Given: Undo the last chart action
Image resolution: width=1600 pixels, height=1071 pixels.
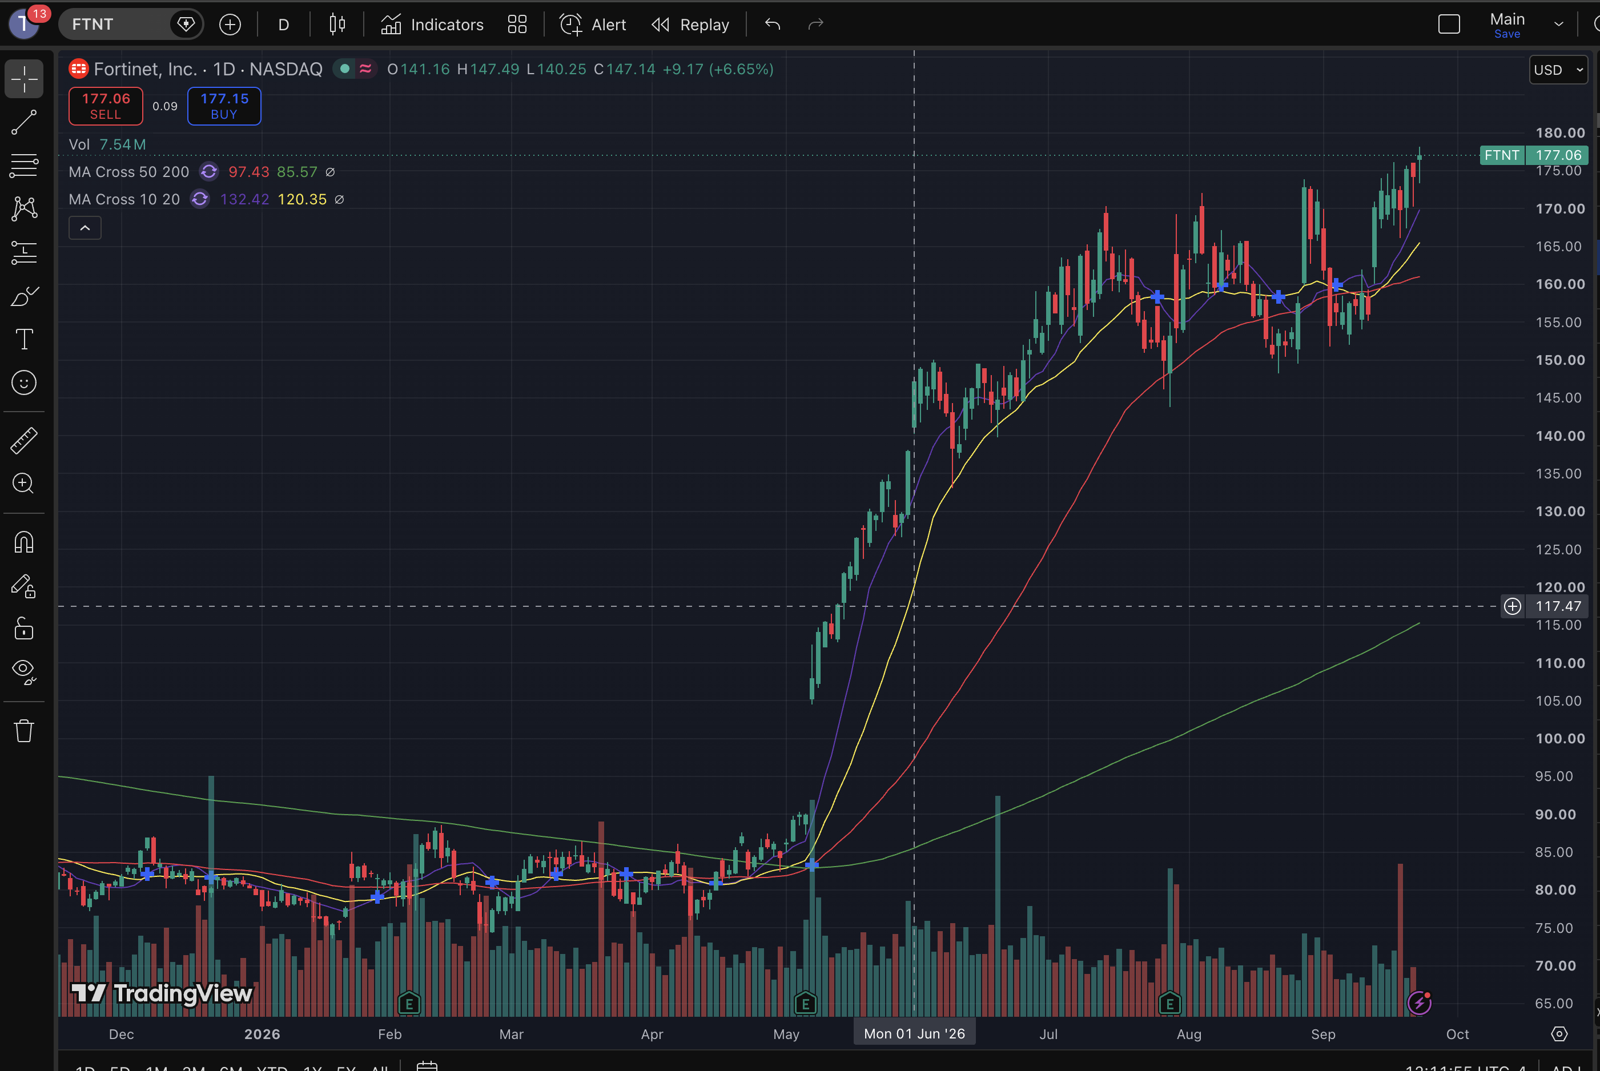Looking at the screenshot, I should [773, 24].
